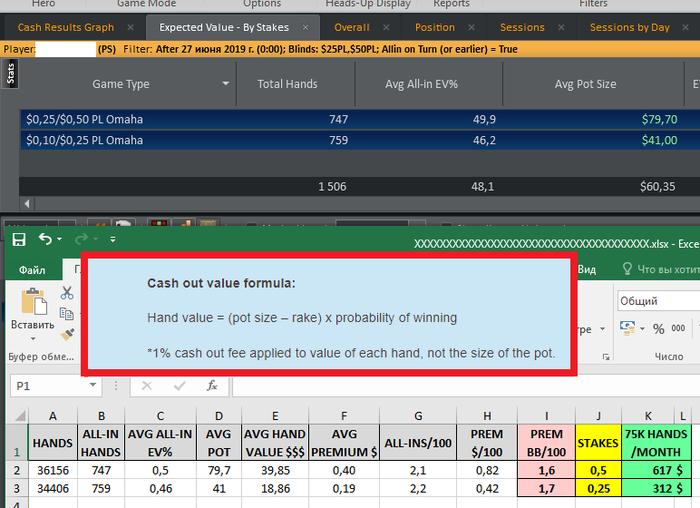This screenshot has width=700, height=508.
Task: Switch to the Position report tab
Action: pos(435,27)
